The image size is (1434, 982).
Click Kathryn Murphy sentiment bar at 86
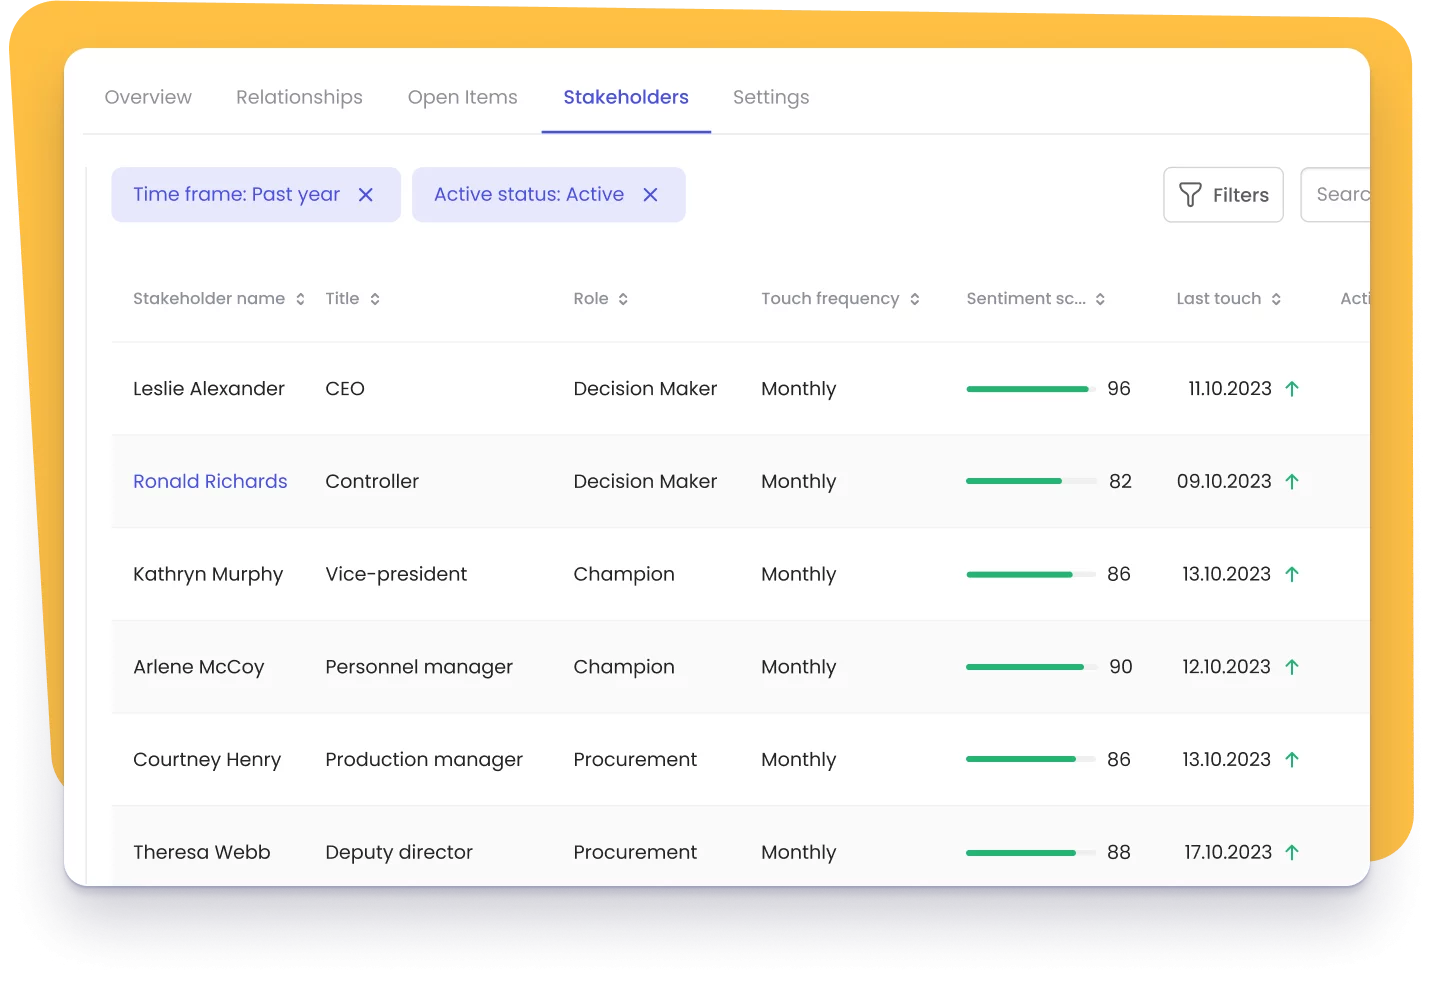point(1031,574)
